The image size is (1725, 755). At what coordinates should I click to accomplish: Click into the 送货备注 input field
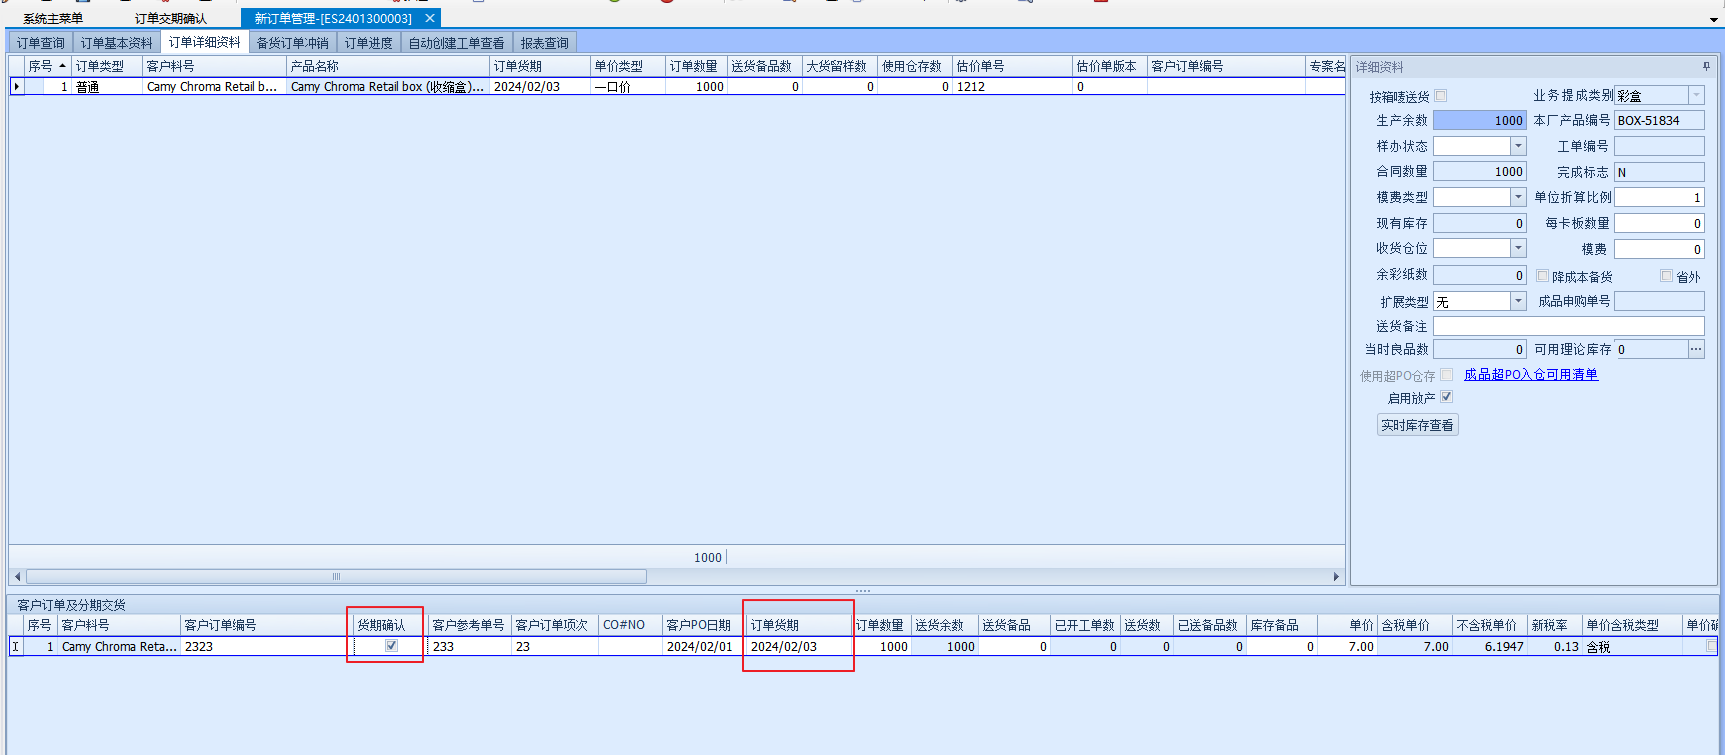(1568, 326)
